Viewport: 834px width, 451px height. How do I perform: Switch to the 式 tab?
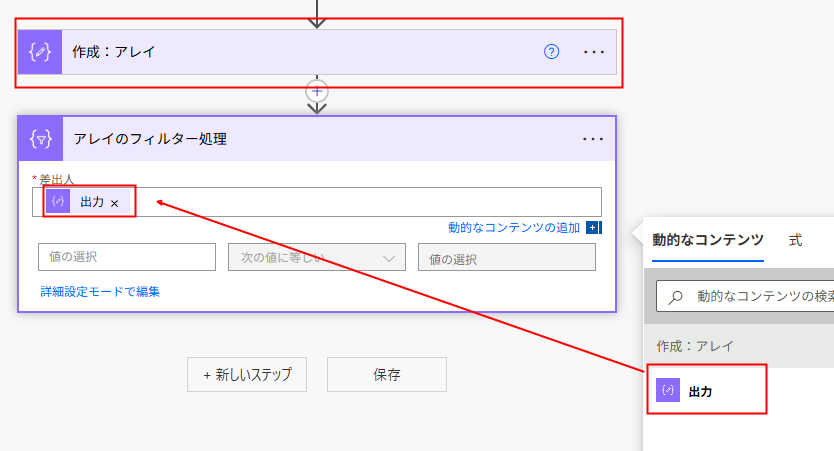tap(795, 240)
